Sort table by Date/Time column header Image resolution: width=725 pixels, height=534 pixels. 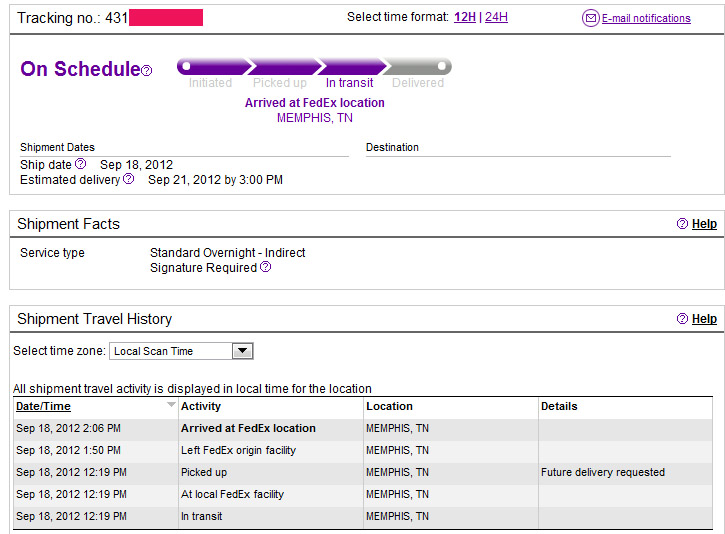(x=43, y=406)
